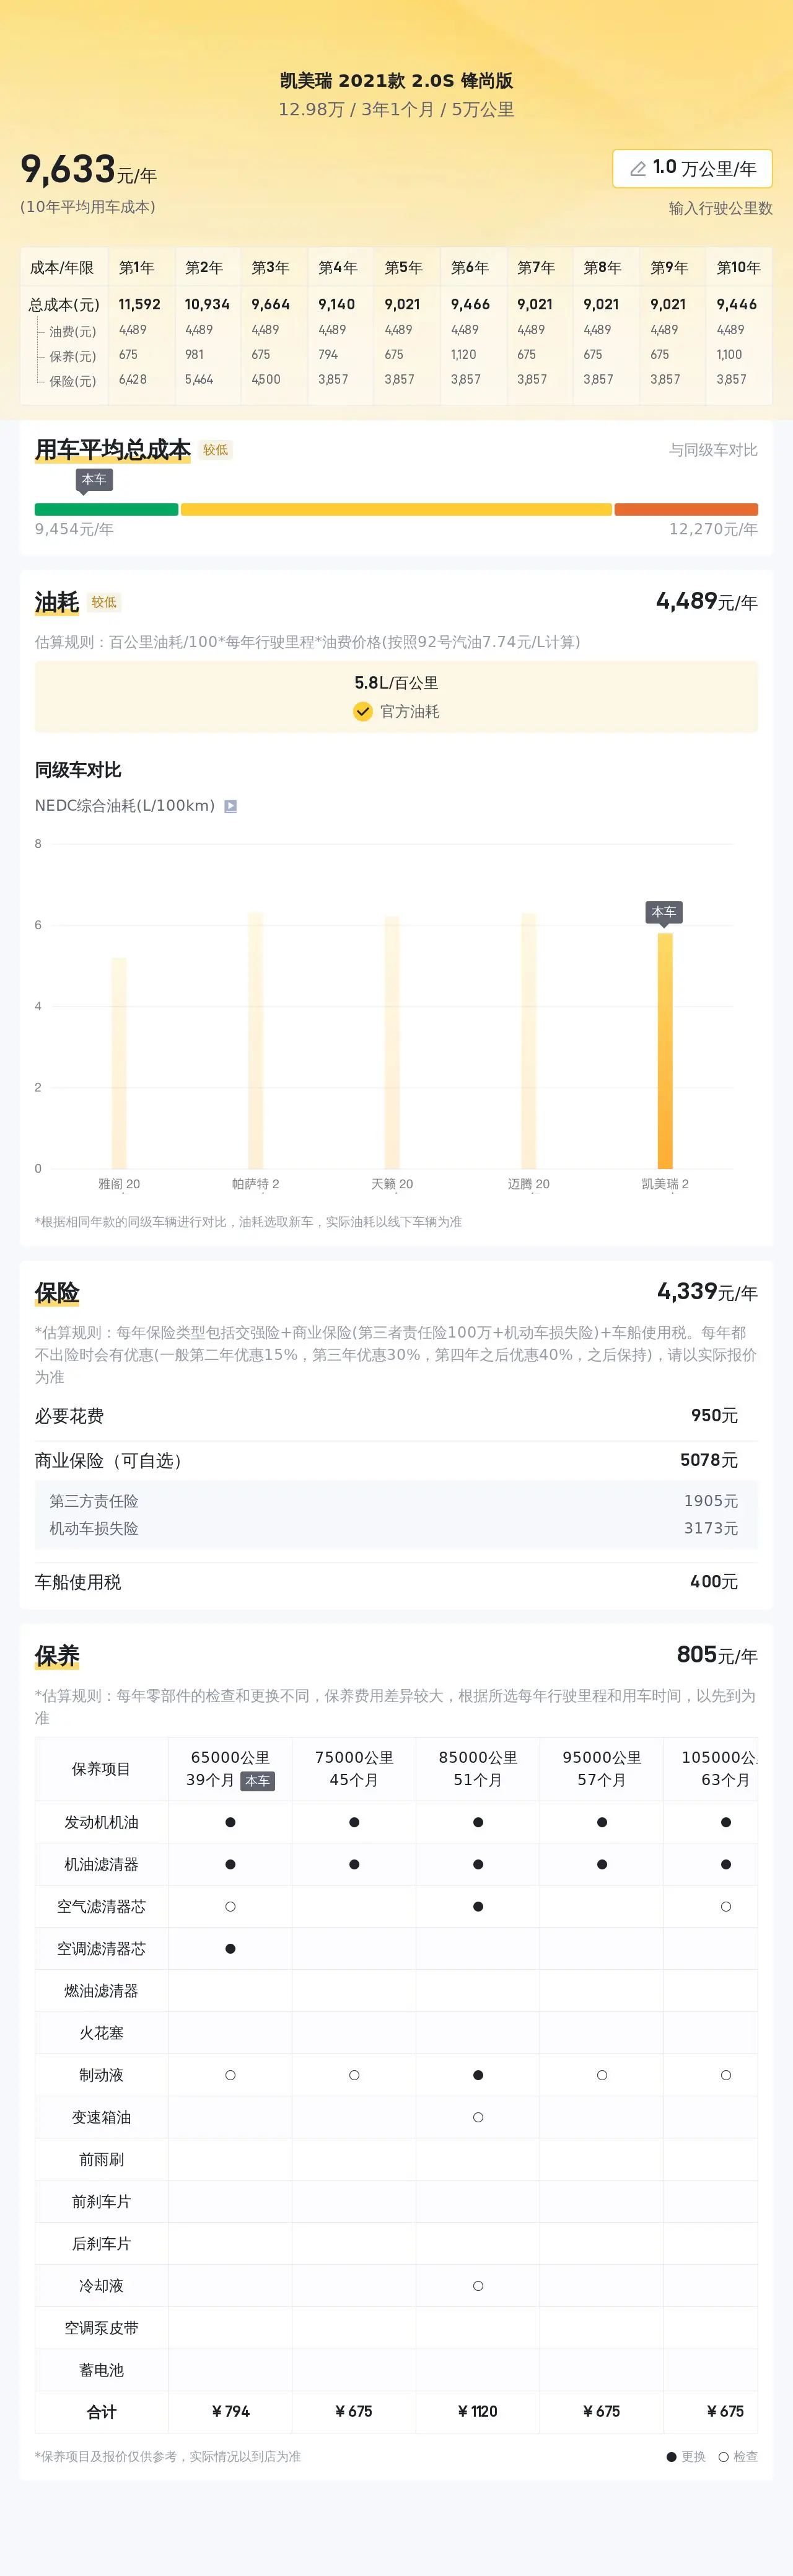Select the highlighted 凯美瑞 bar in the chart

(x=665, y=1051)
